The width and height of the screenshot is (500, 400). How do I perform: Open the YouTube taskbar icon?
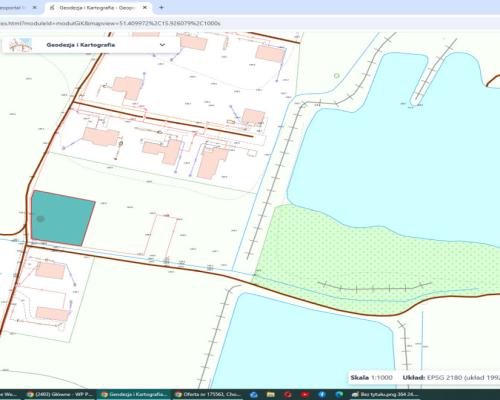pyautogui.click(x=305, y=395)
